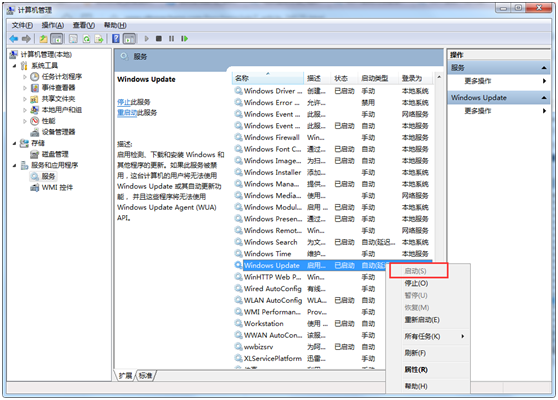
Task: Select WMI 控件 in the tree
Action: coord(57,187)
